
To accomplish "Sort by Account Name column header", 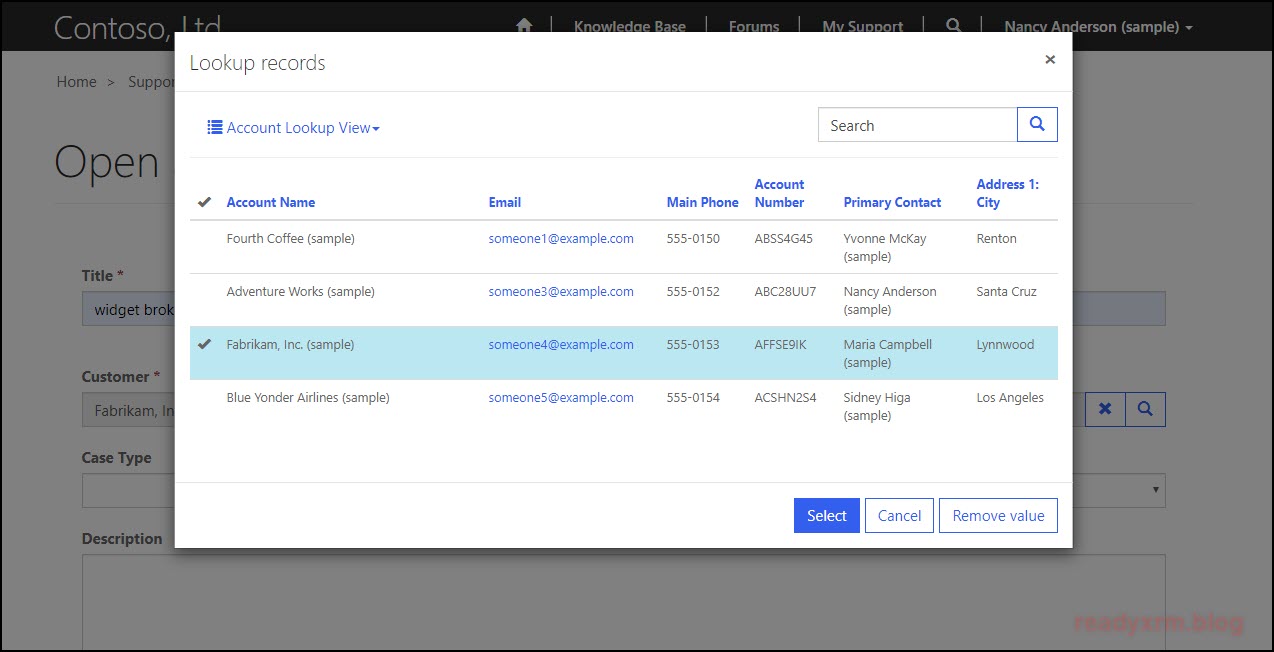I will click(x=270, y=202).
